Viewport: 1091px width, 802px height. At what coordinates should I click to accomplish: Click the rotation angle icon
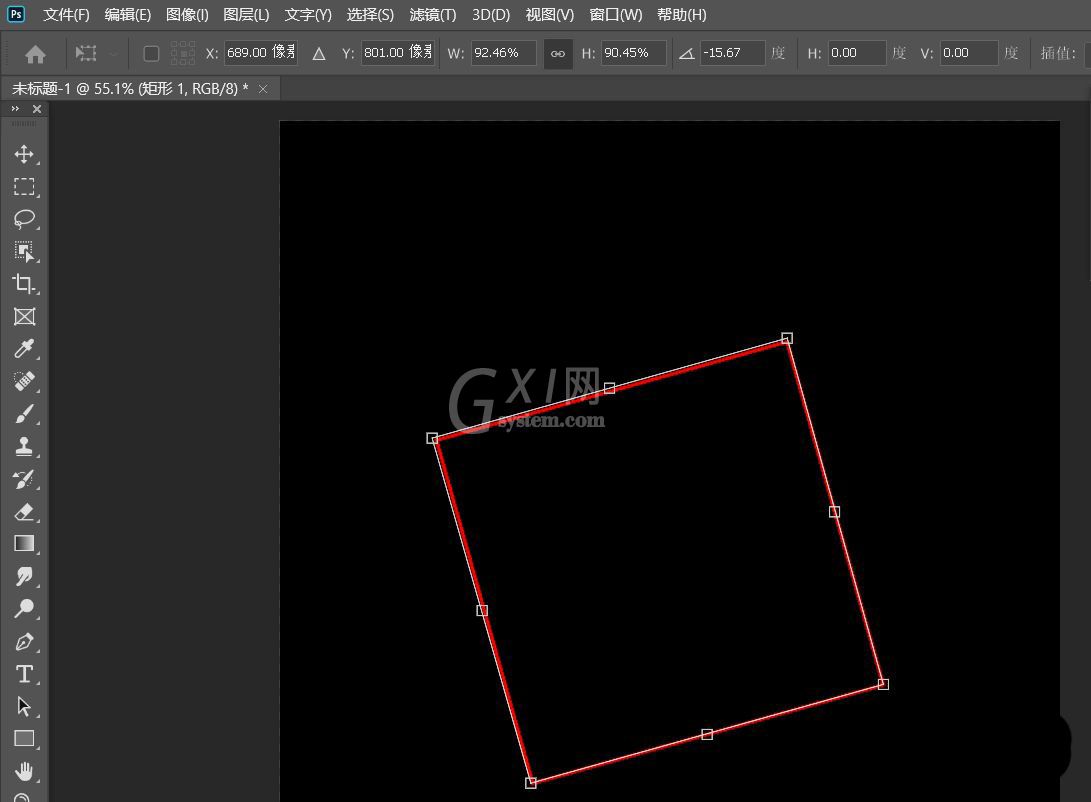687,54
